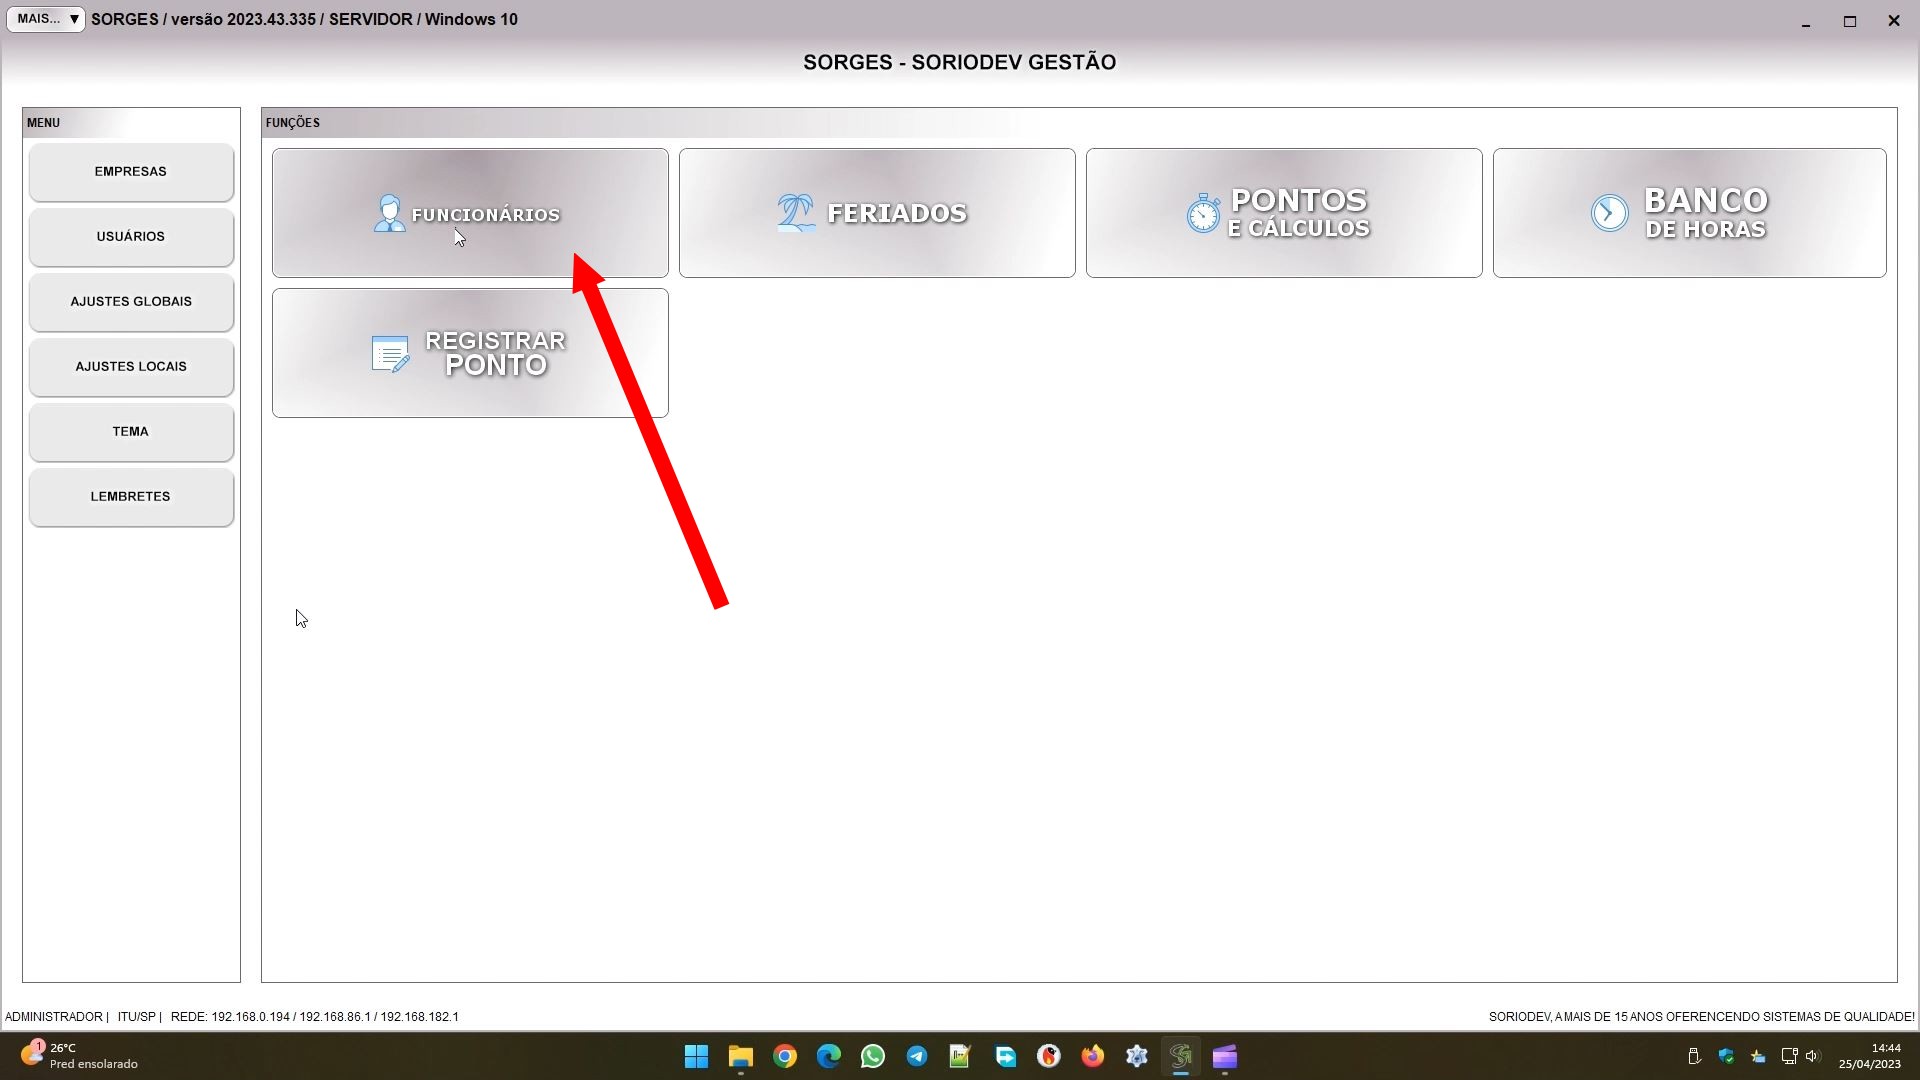Open File Explorer from the taskbar
Screen dimensions: 1920x1080
coord(740,1056)
